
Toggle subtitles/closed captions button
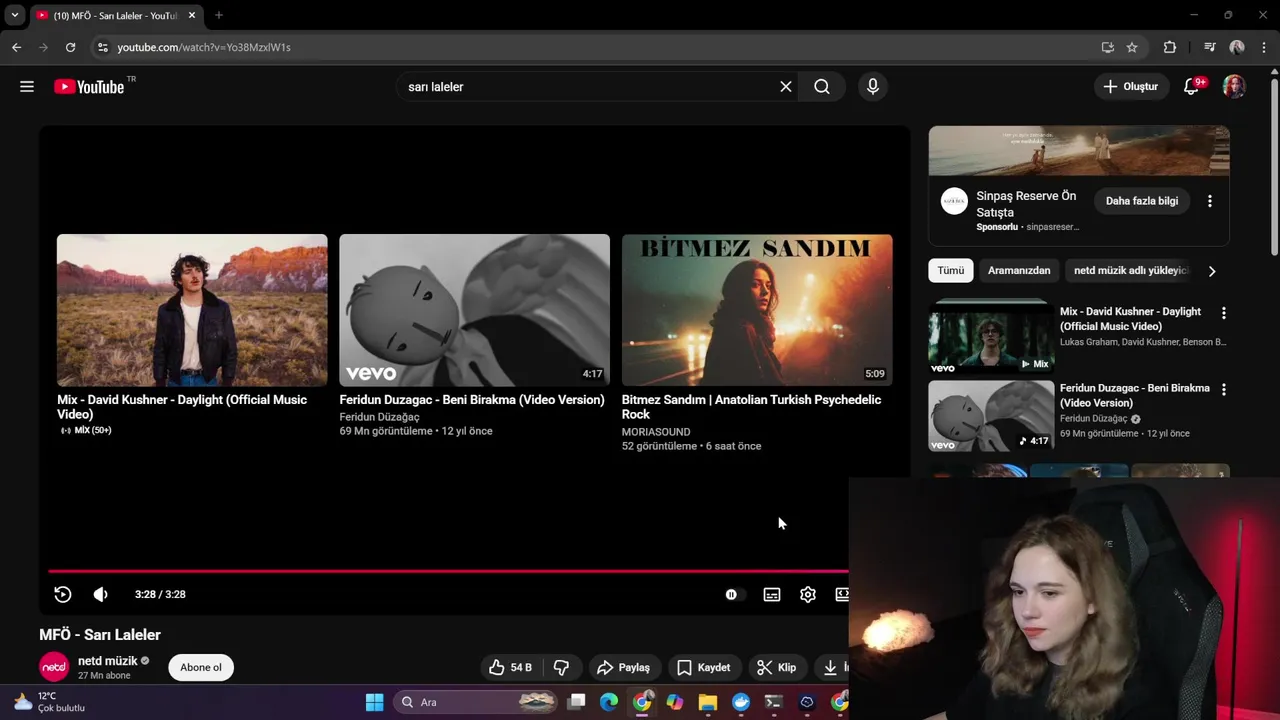coord(772,594)
